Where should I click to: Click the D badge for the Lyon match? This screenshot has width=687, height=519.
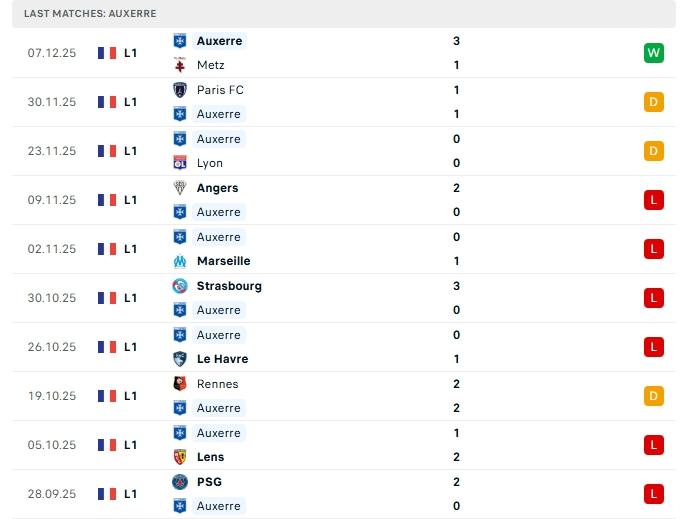pos(654,151)
